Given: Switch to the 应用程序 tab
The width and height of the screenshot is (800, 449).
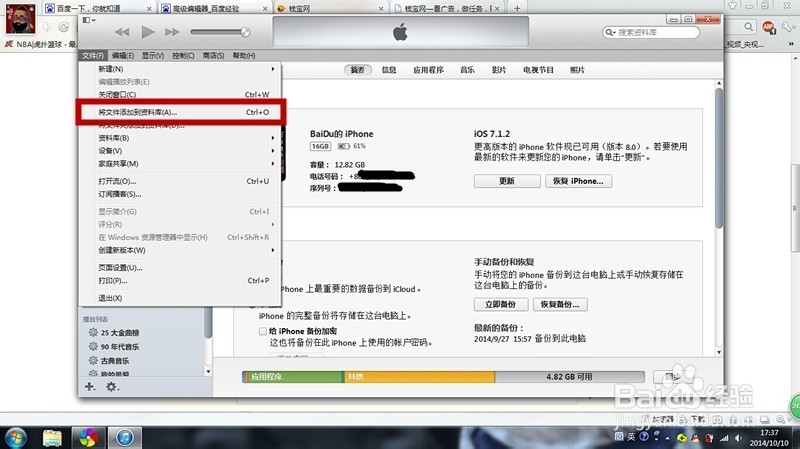Looking at the screenshot, I should point(428,70).
